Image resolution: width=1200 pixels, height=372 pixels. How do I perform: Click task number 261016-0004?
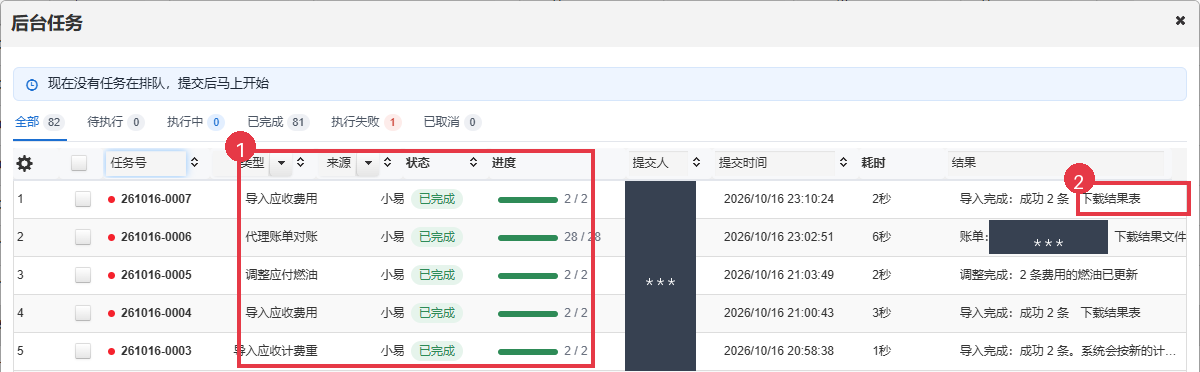point(156,313)
